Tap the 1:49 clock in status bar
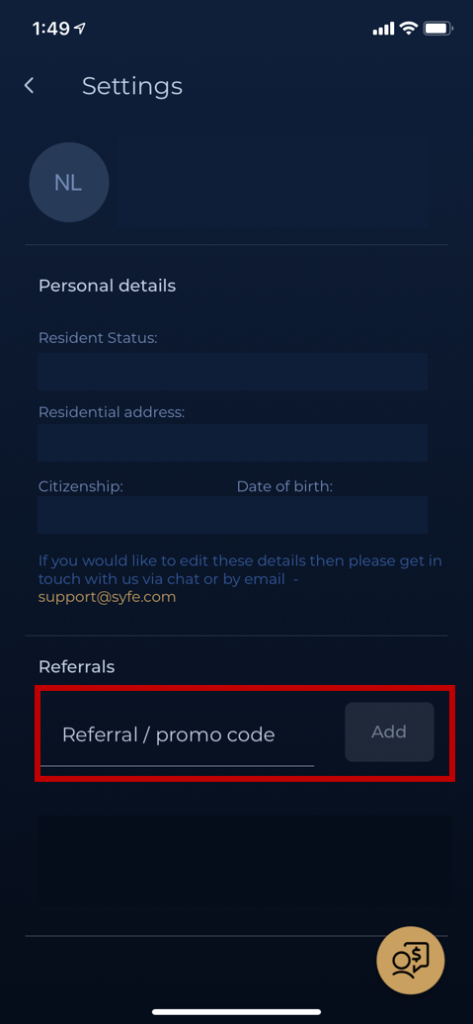 coord(50,29)
